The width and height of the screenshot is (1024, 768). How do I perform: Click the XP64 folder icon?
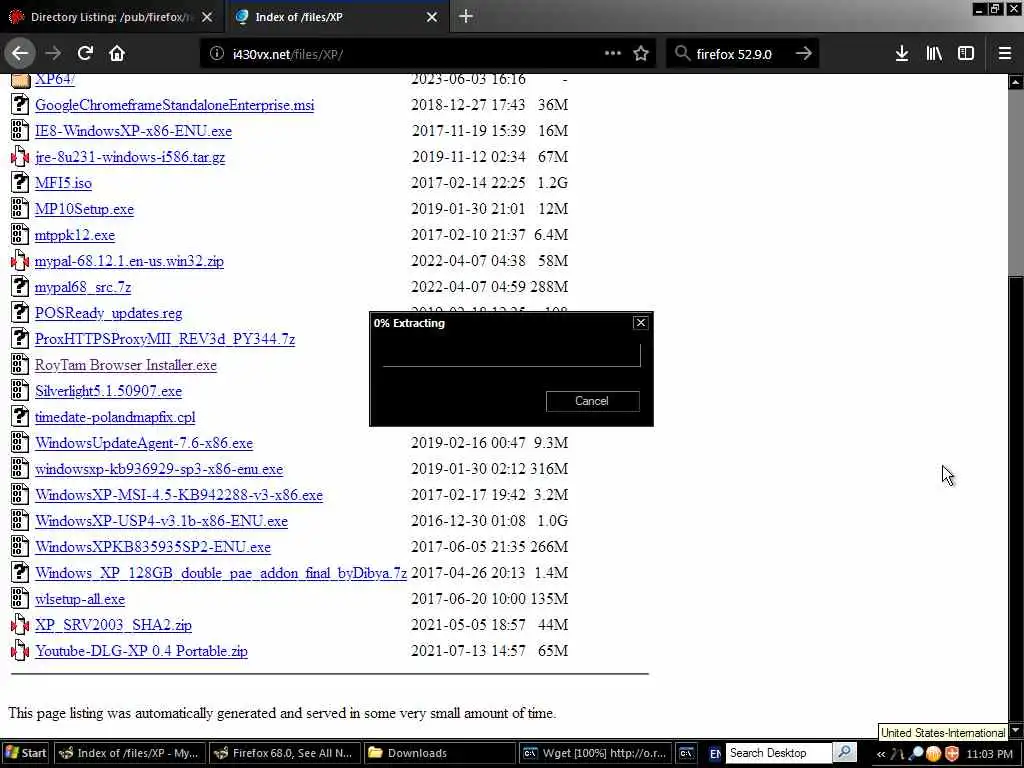coord(20,80)
